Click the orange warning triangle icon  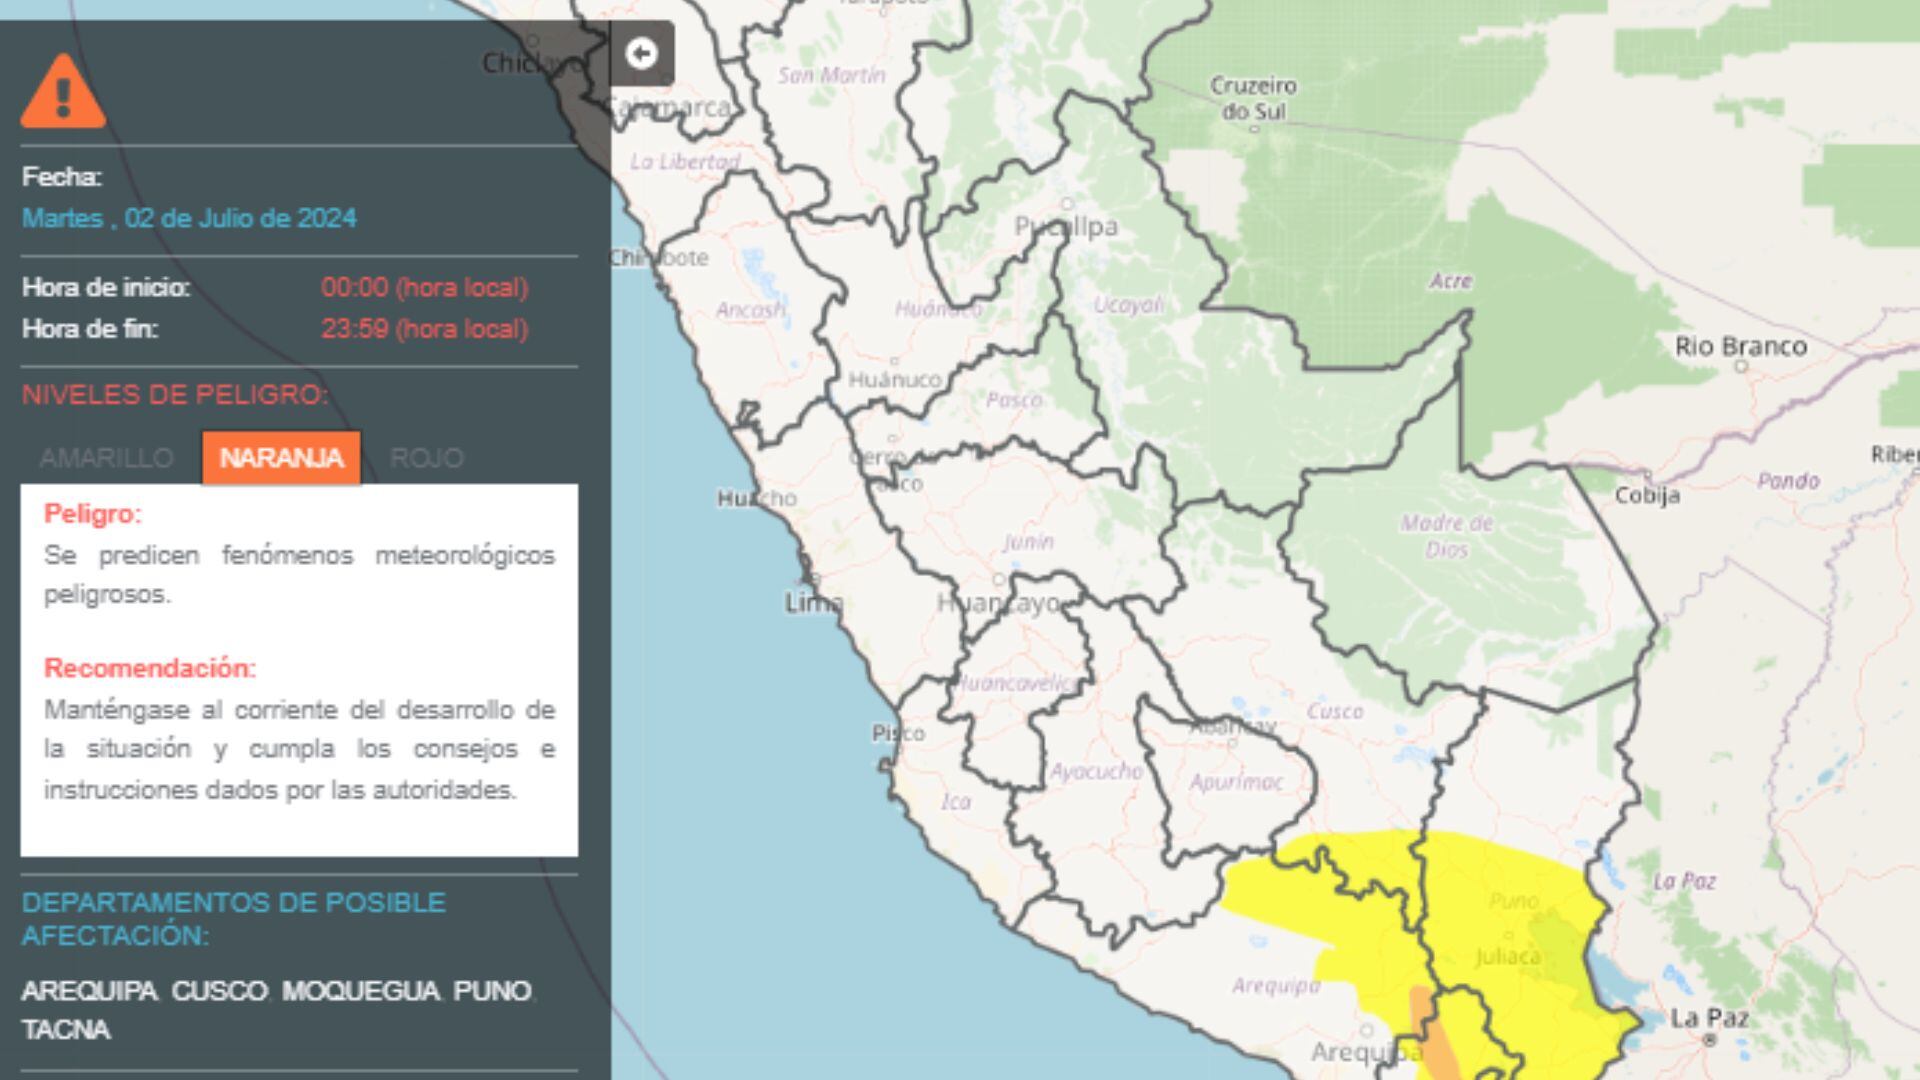coord(63,91)
